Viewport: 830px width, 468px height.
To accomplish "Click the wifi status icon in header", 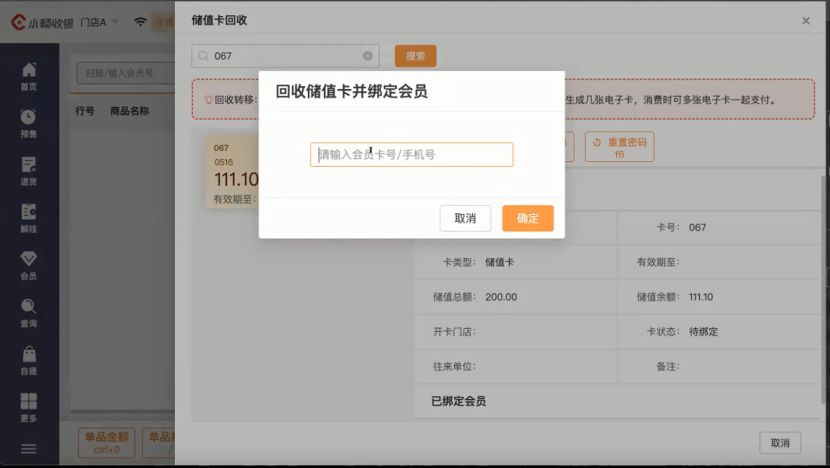I will [140, 22].
